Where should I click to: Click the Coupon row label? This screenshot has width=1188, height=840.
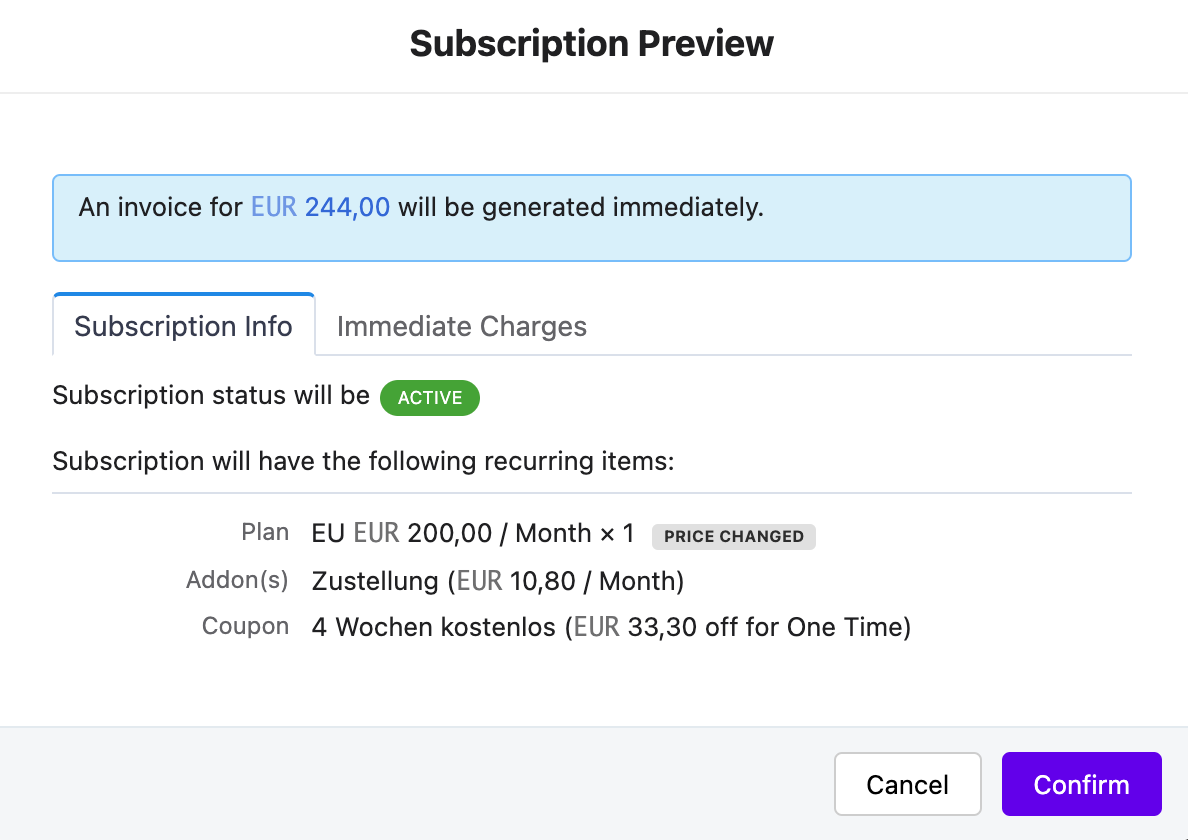[x=245, y=626]
